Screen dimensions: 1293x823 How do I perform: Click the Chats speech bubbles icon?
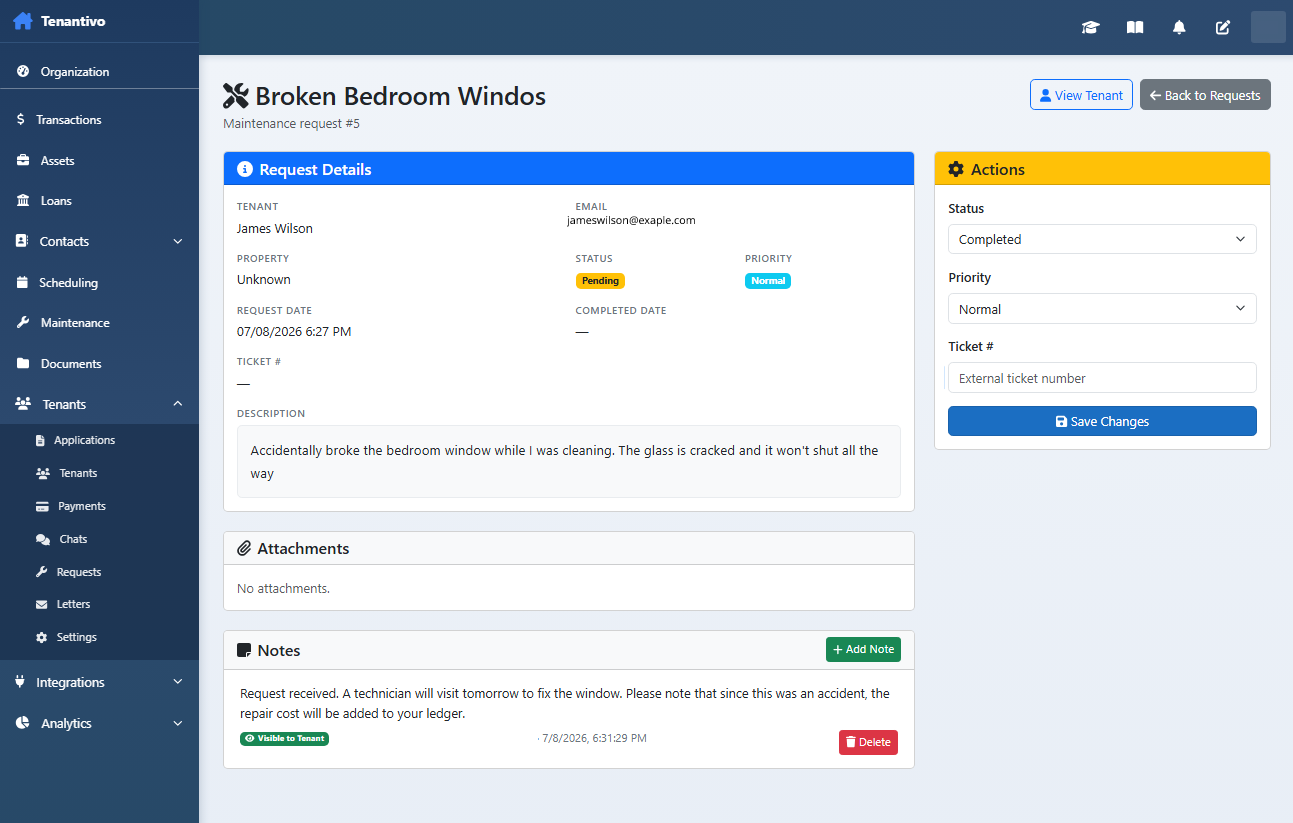[43, 539]
